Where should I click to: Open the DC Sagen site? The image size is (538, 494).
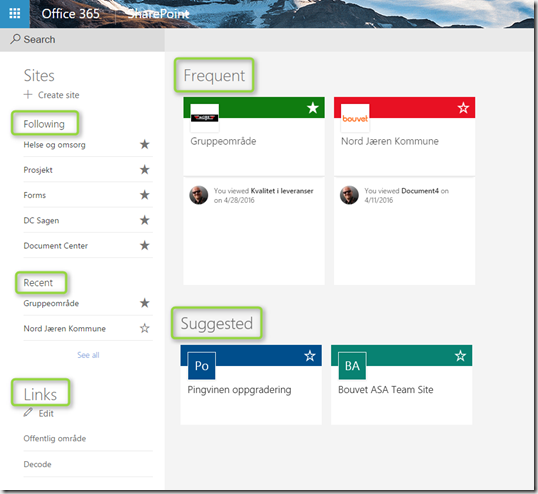click(x=41, y=220)
